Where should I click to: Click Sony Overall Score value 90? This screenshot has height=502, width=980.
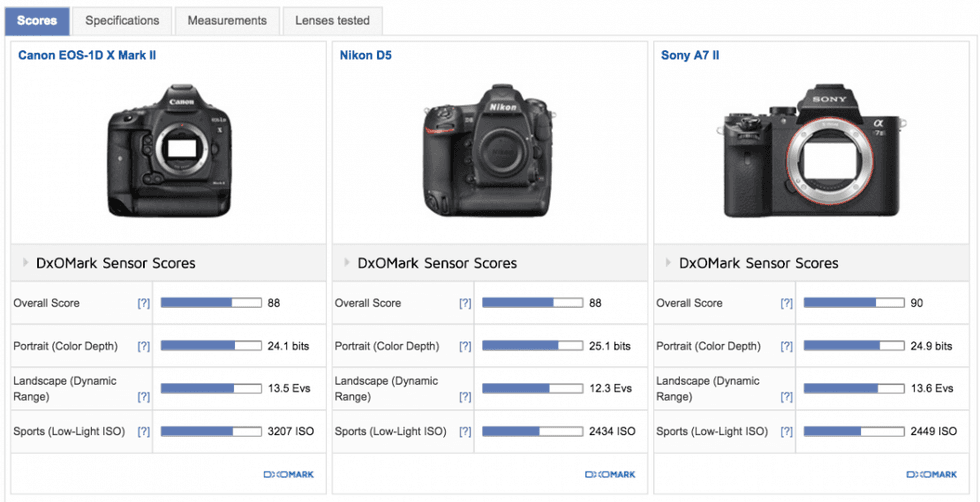pyautogui.click(x=917, y=303)
